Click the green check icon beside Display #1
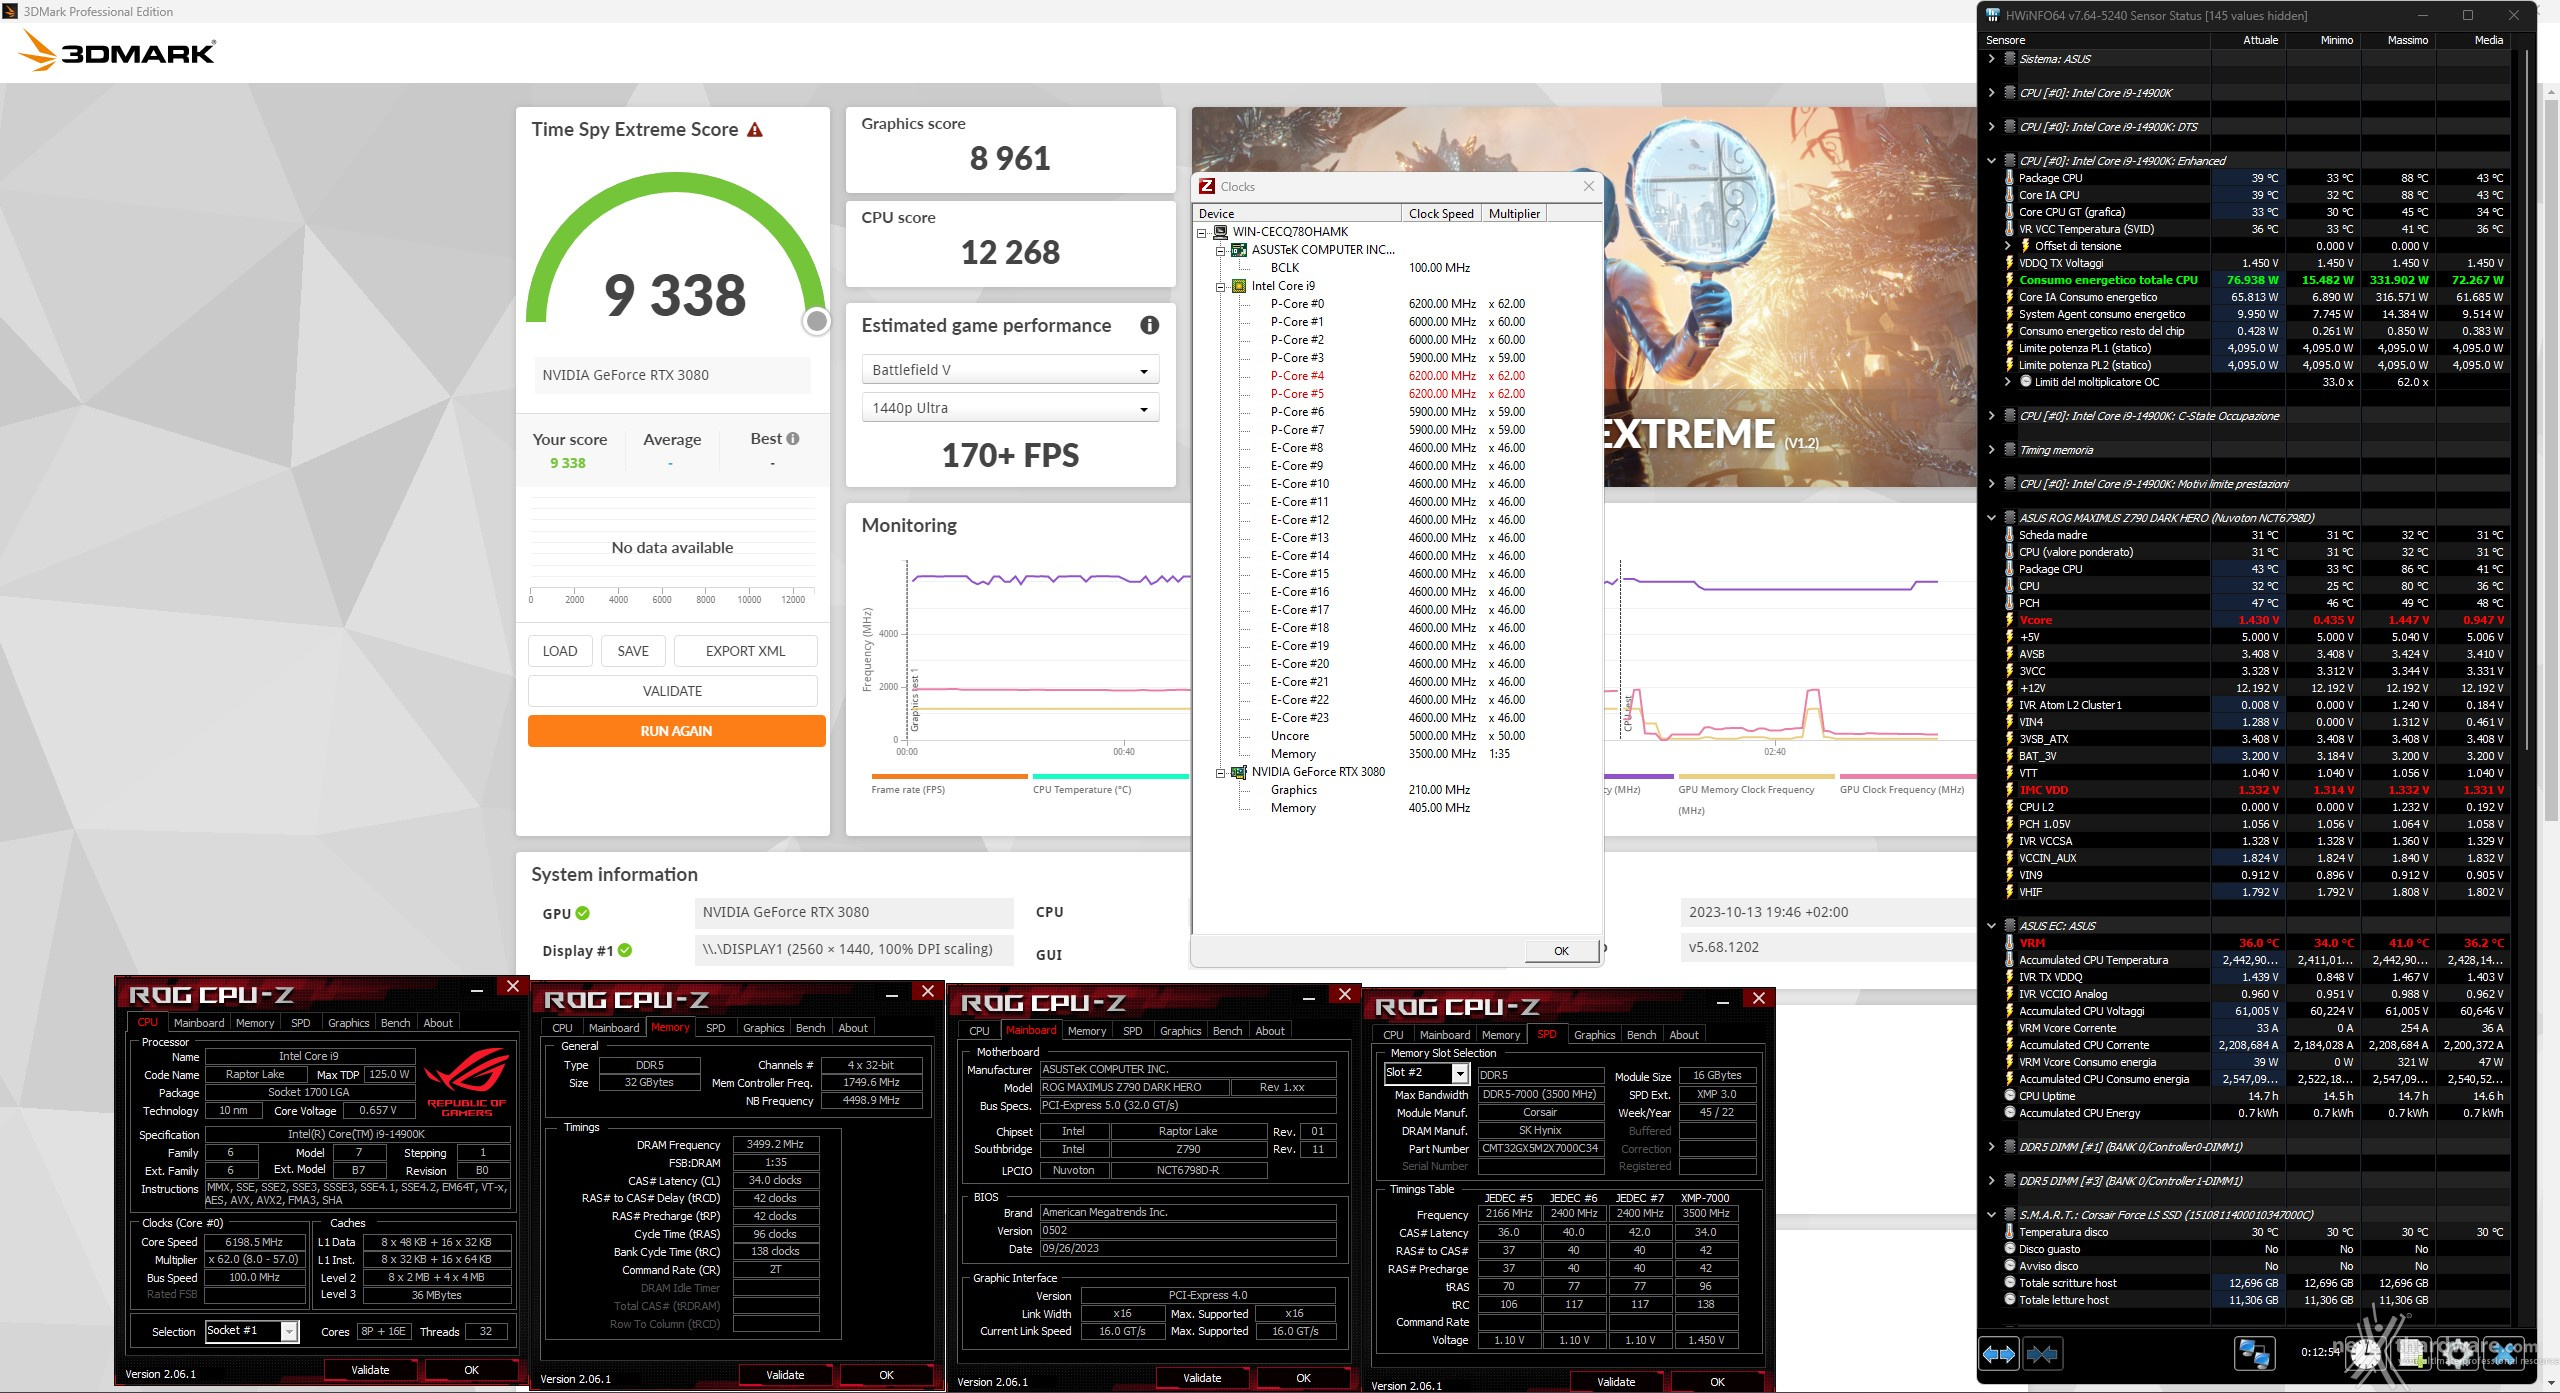 [625, 950]
